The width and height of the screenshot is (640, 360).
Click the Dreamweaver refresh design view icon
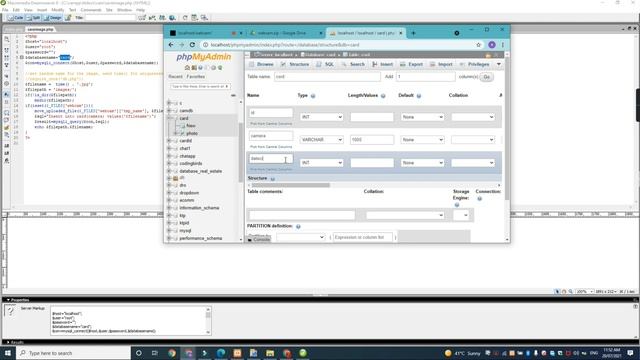(x=185, y=18)
